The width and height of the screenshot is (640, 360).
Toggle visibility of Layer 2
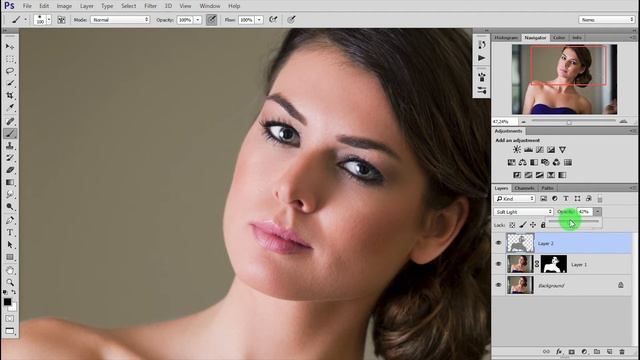coord(498,243)
